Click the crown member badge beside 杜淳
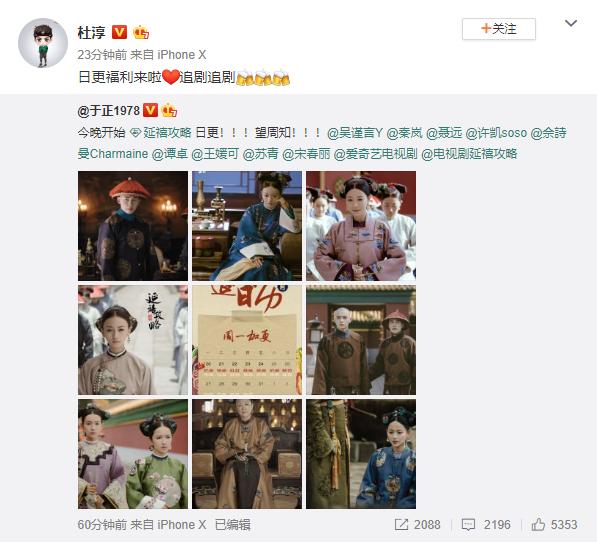 tap(141, 32)
